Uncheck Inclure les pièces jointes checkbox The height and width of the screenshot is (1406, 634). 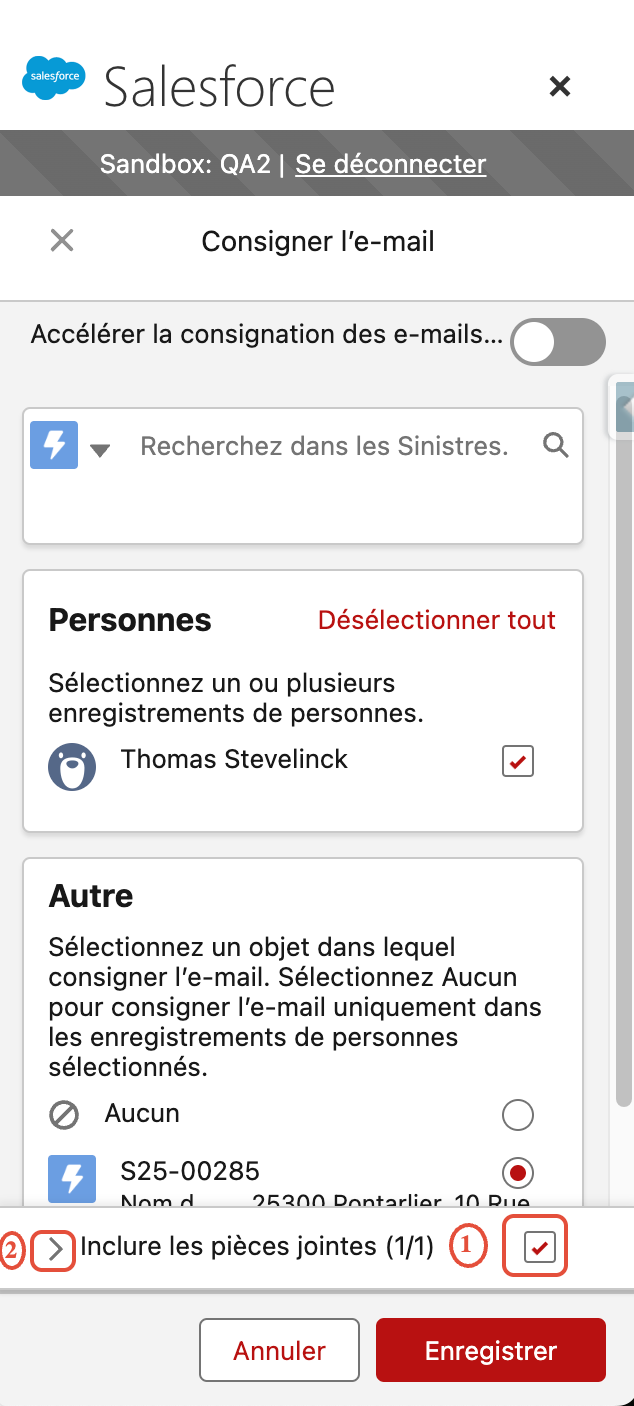tap(540, 1246)
